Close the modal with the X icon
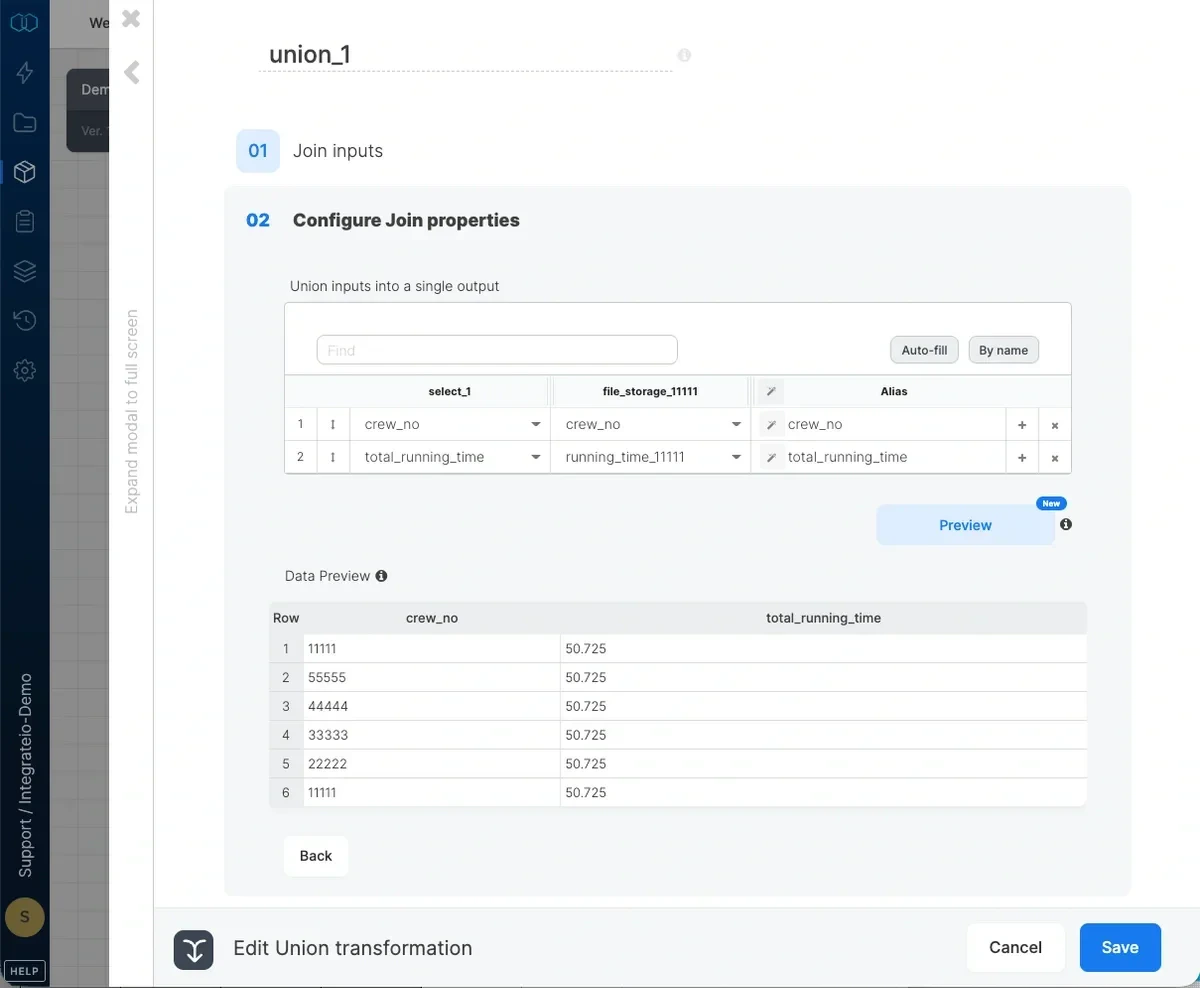This screenshot has height=988, width=1200. point(131,18)
